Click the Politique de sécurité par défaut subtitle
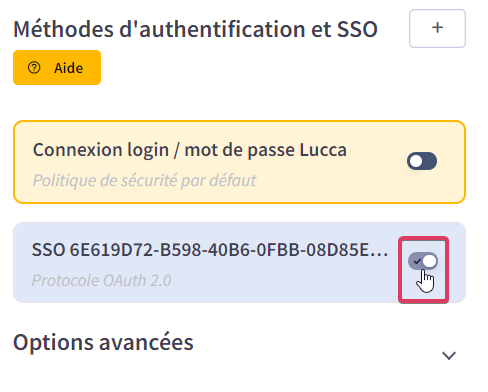Image resolution: width=488 pixels, height=392 pixels. point(144,180)
